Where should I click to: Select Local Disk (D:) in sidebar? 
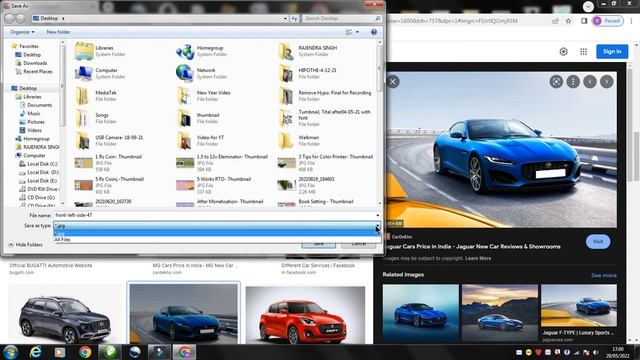[x=42, y=173]
